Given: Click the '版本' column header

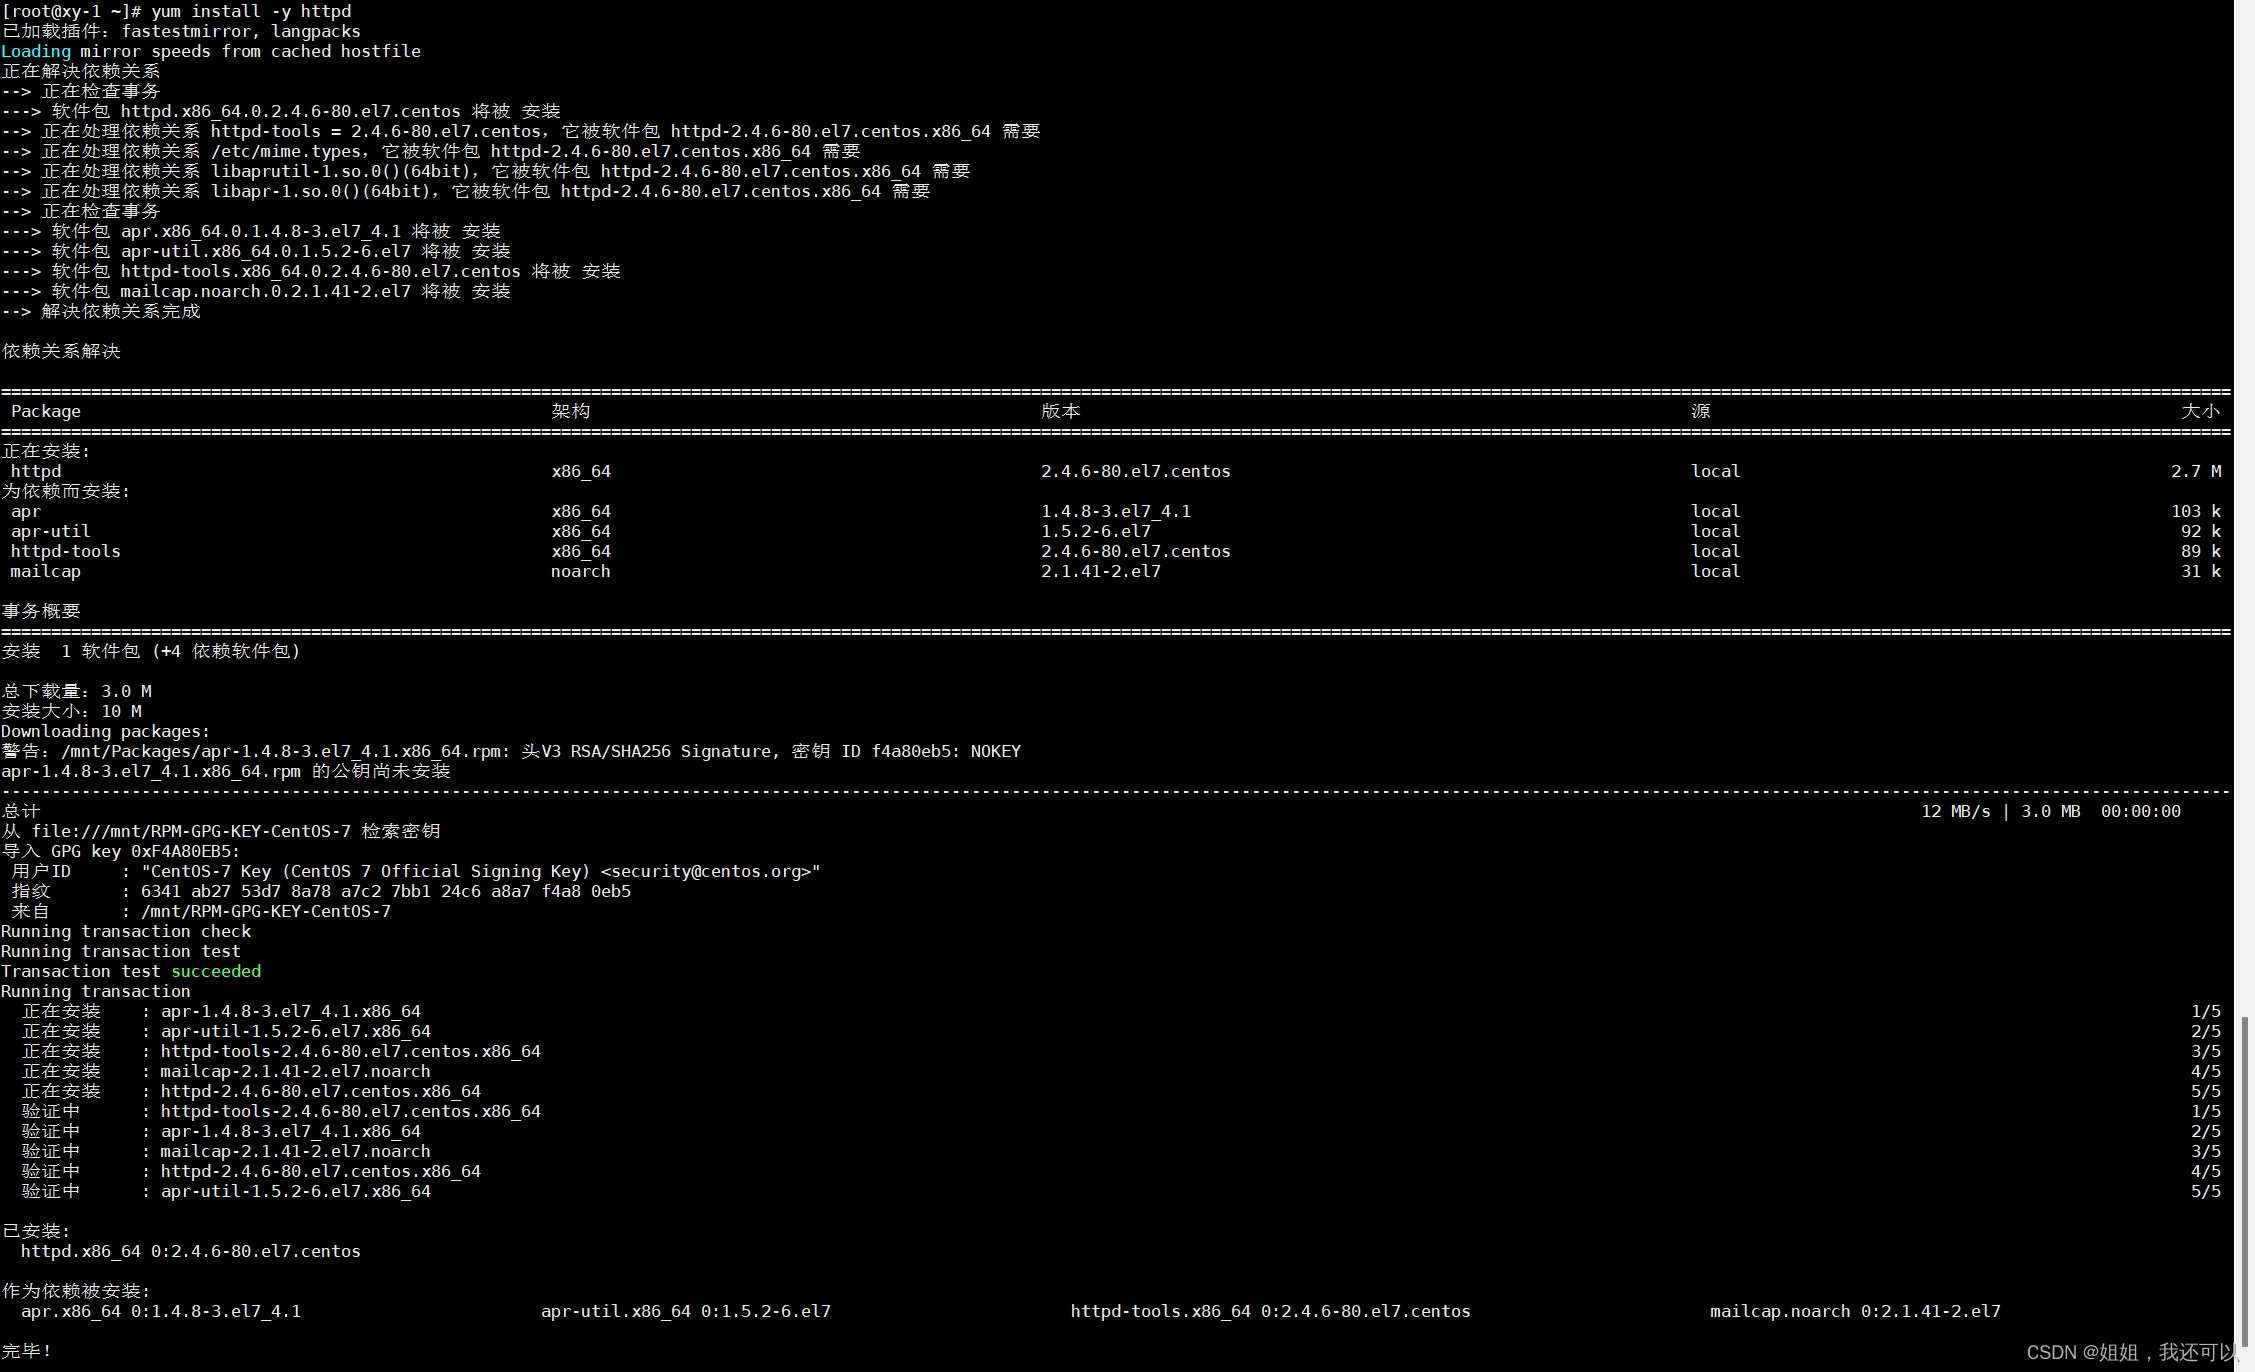Looking at the screenshot, I should pyautogui.click(x=1061, y=411).
